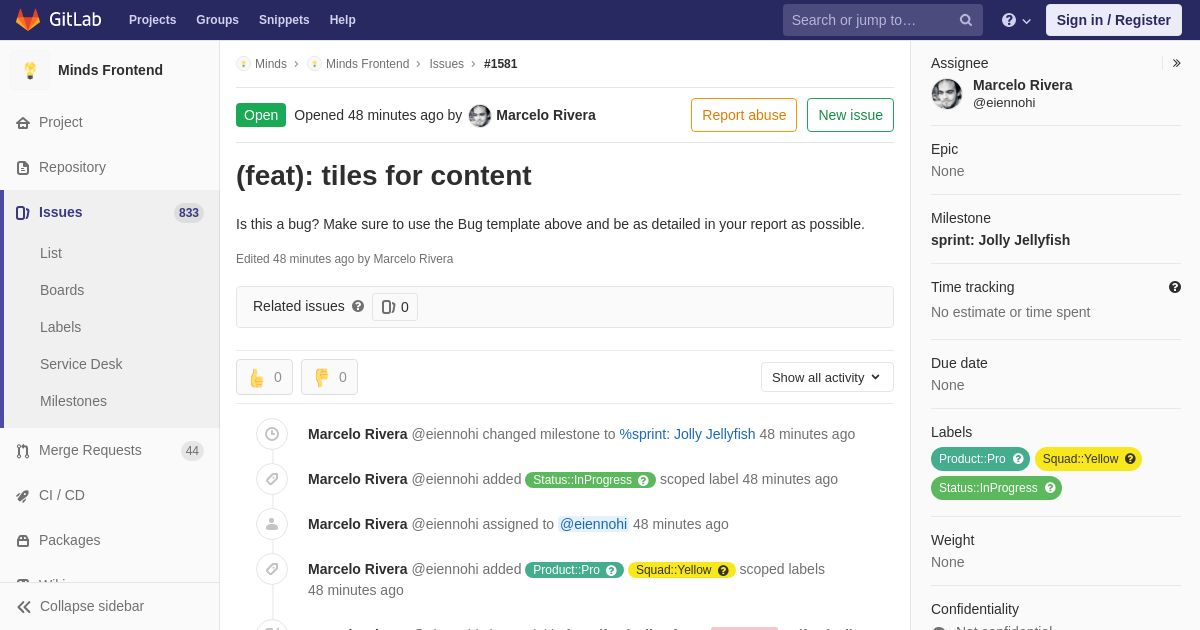Give a thumbs up reaction
Screen dimensions: 1200x630
click(265, 377)
